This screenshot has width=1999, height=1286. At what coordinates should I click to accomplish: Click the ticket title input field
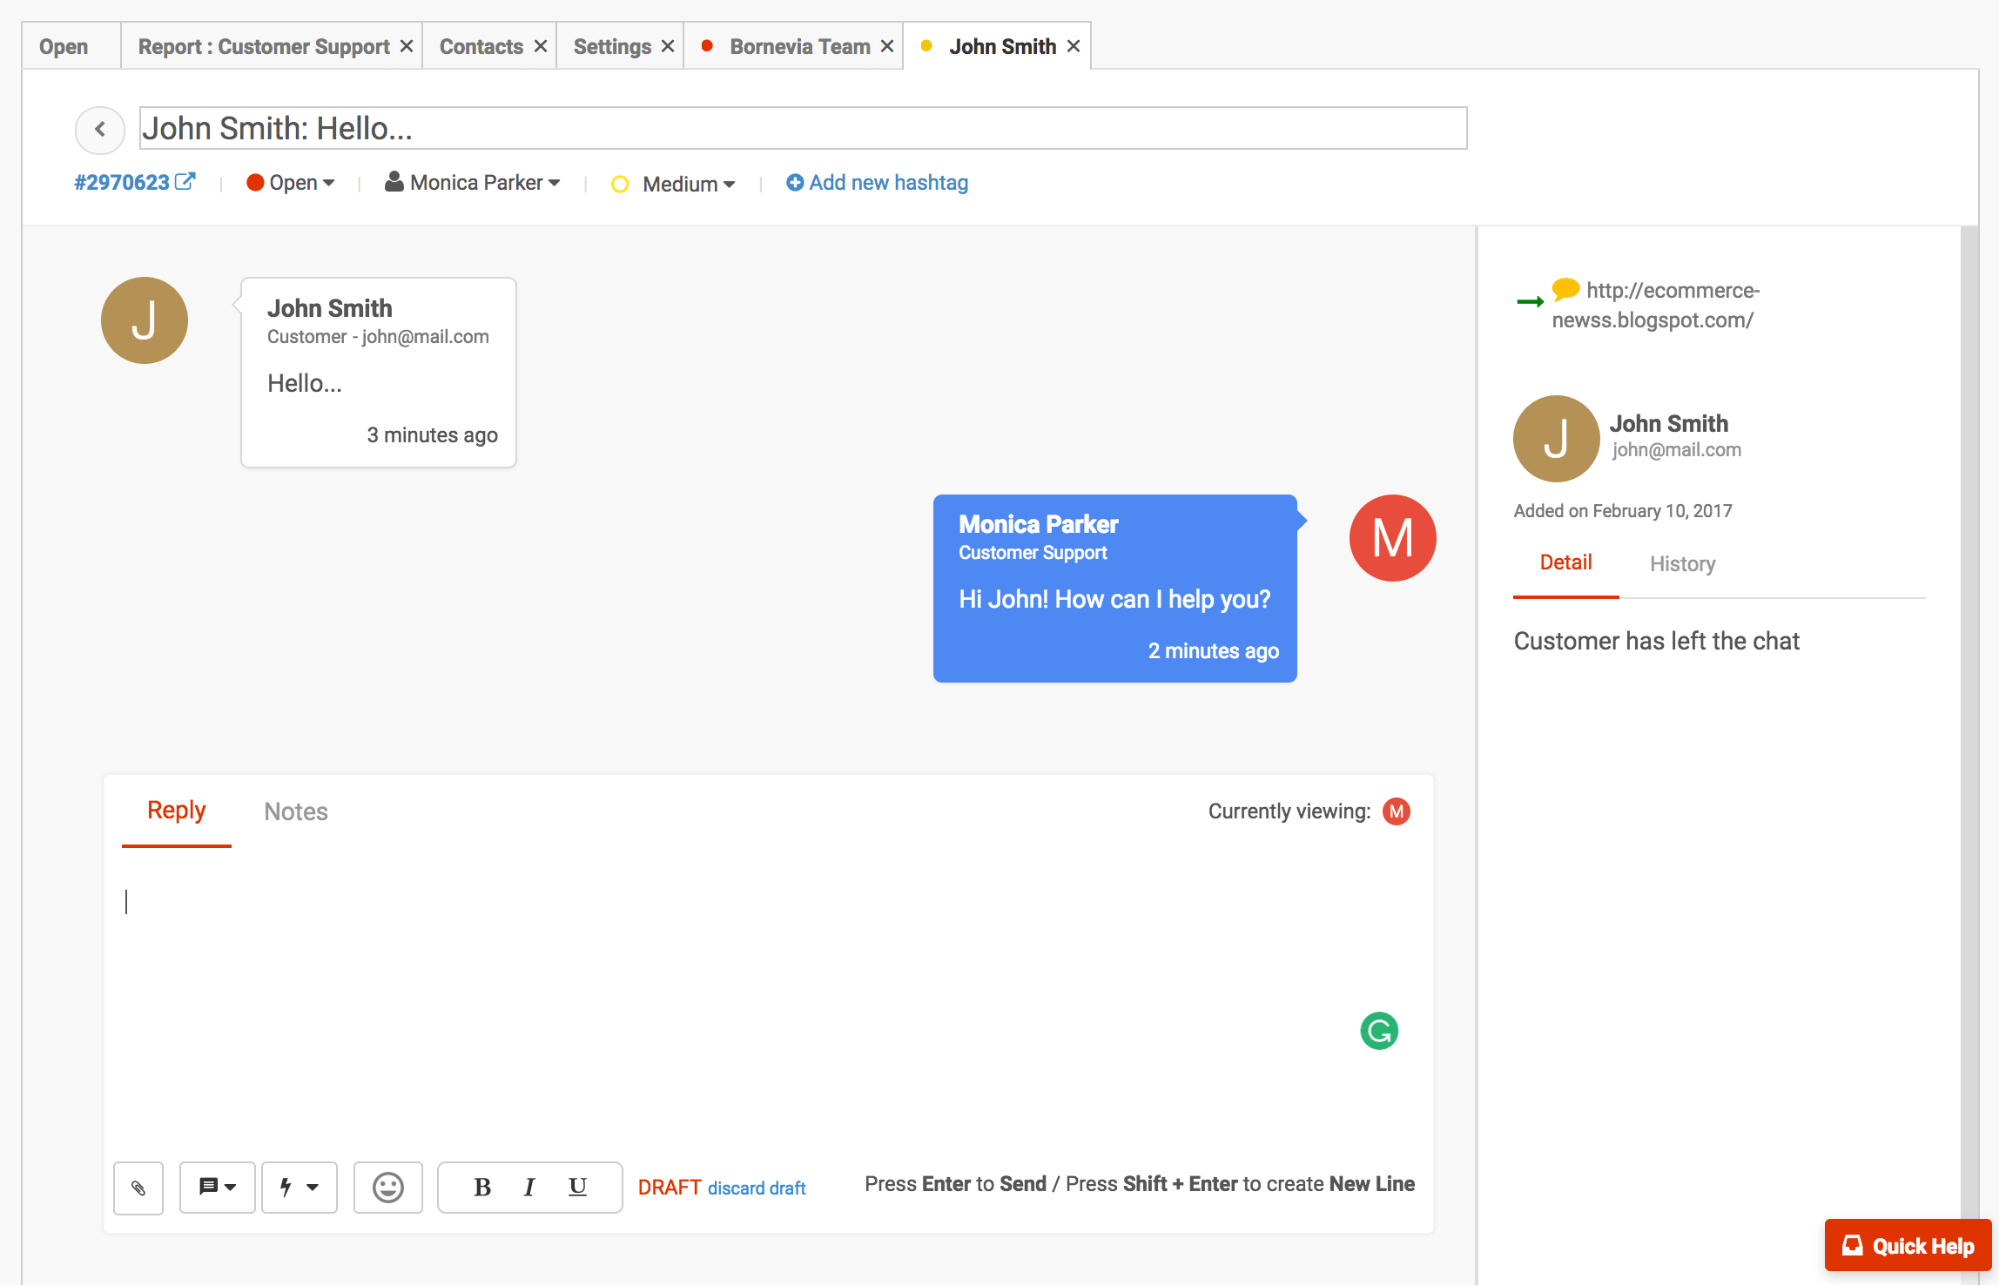tap(803, 128)
